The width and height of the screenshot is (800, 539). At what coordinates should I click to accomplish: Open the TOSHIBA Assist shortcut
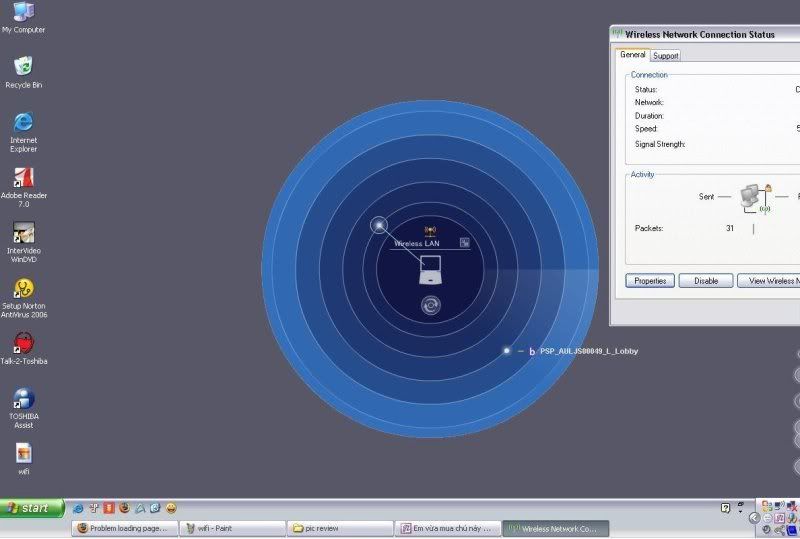click(23, 399)
